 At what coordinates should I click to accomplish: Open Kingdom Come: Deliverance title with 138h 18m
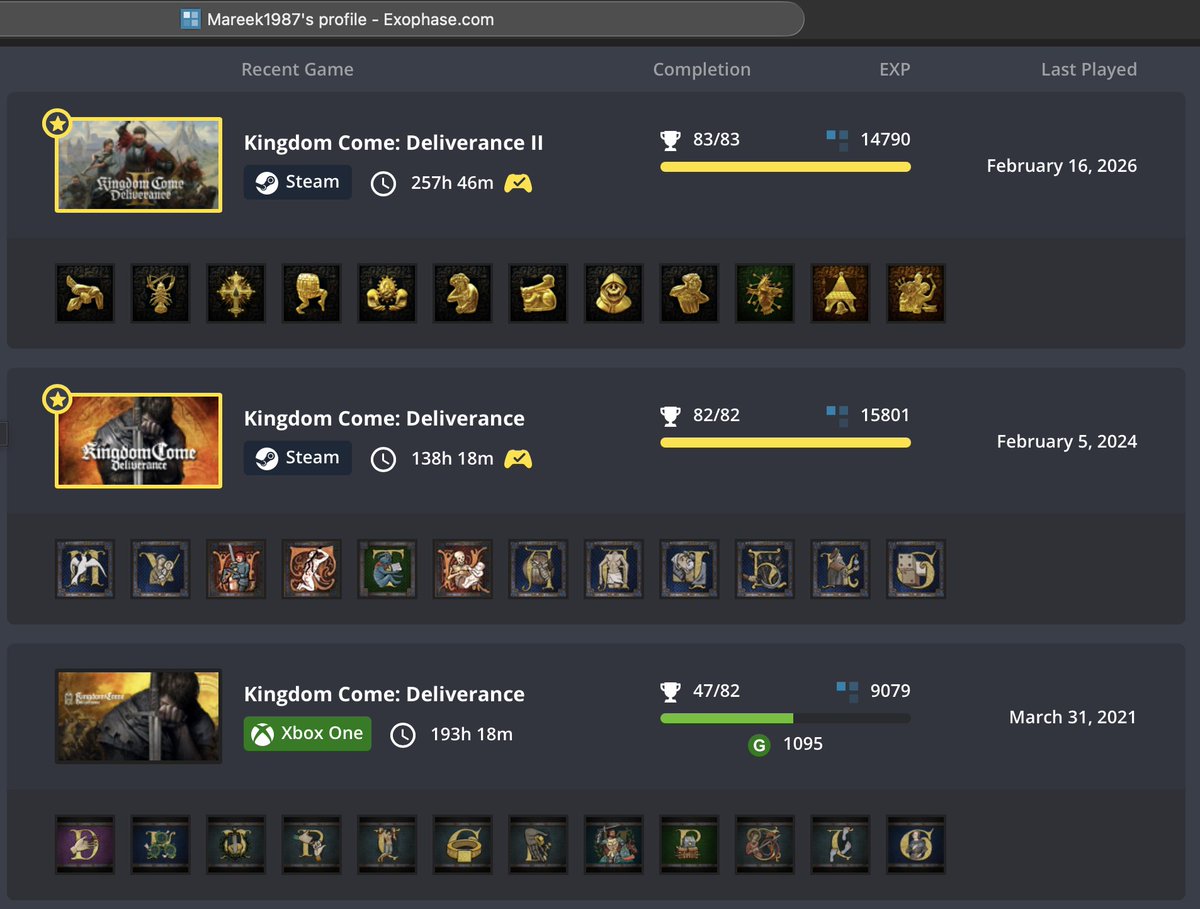point(384,419)
